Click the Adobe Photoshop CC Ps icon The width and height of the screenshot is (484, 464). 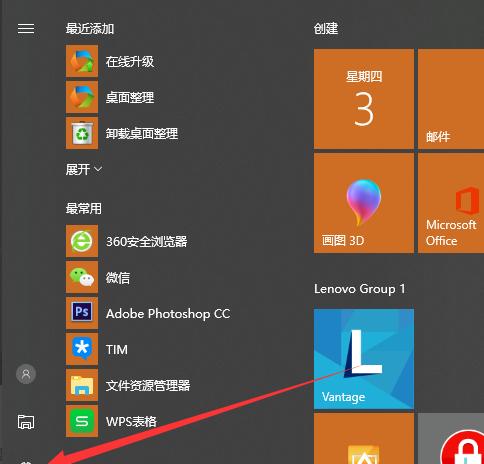[x=82, y=313]
